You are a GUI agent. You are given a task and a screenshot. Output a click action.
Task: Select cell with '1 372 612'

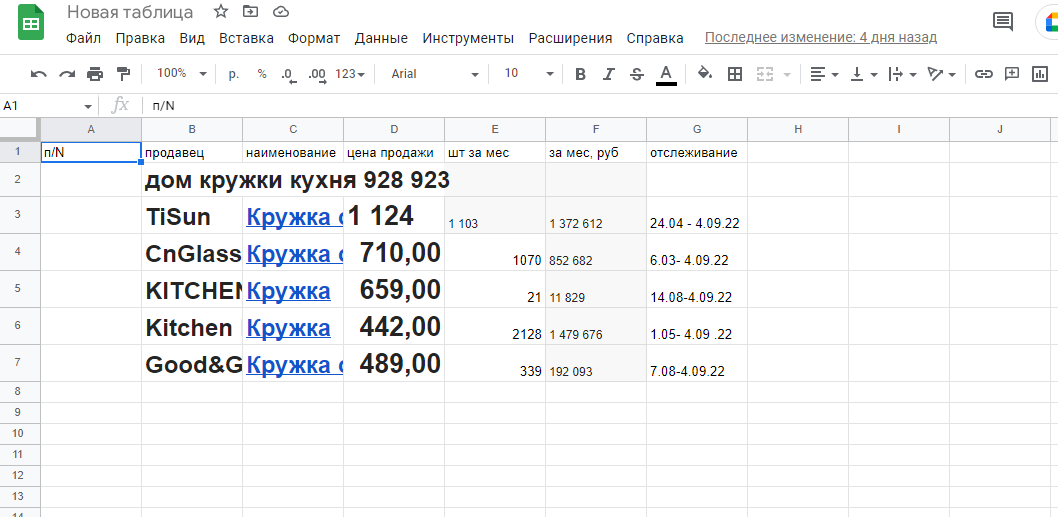(x=596, y=215)
